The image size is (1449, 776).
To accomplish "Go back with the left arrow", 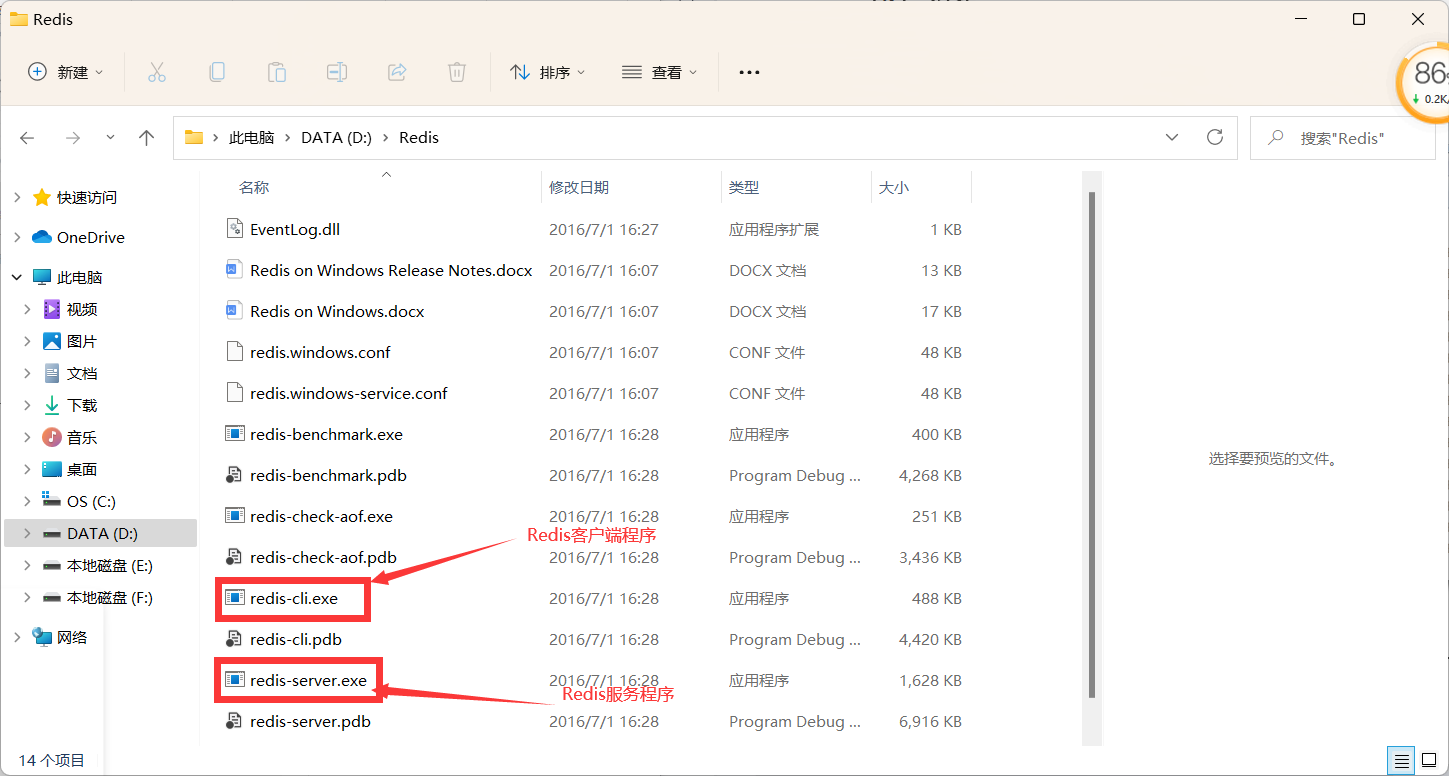I will tap(27, 138).
